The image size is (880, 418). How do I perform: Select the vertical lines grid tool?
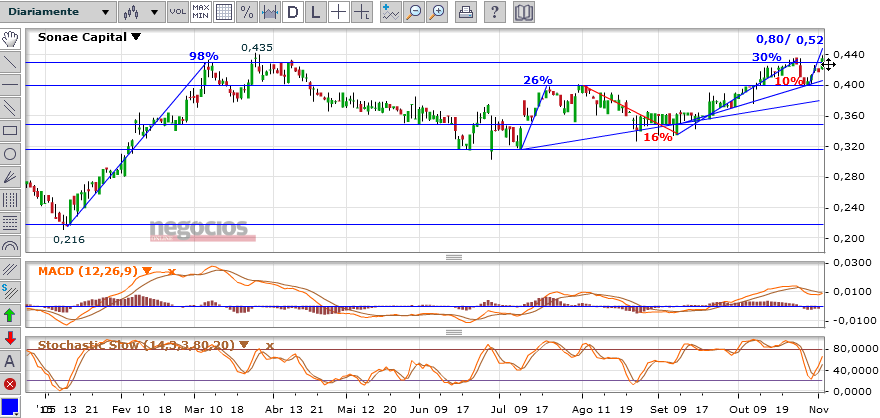coord(10,200)
